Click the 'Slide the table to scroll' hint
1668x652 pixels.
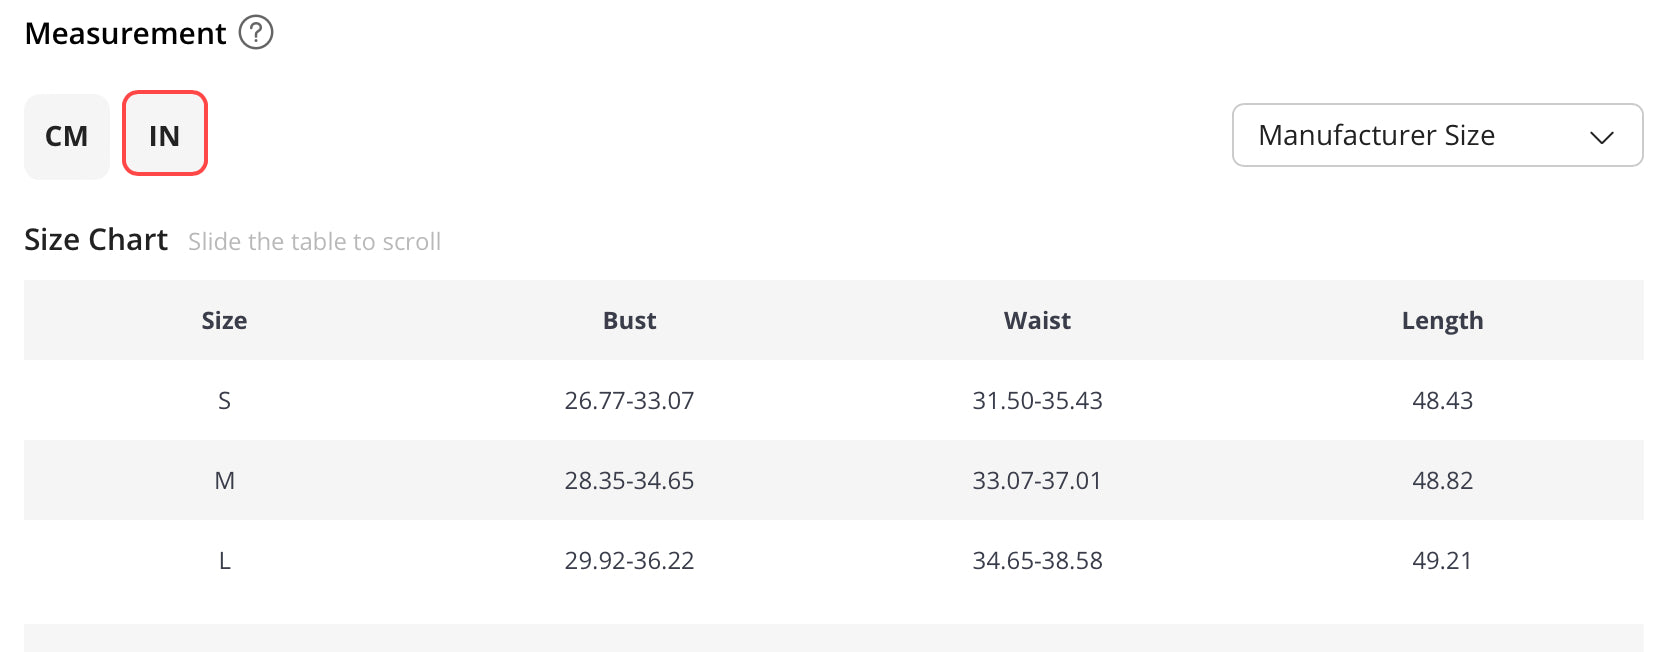pyautogui.click(x=314, y=241)
